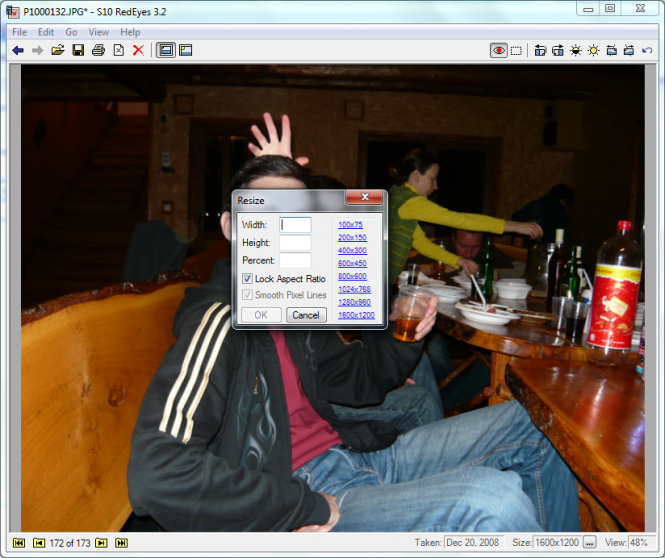Choose the 1280x960 preset size
665x558 pixels.
pos(355,302)
